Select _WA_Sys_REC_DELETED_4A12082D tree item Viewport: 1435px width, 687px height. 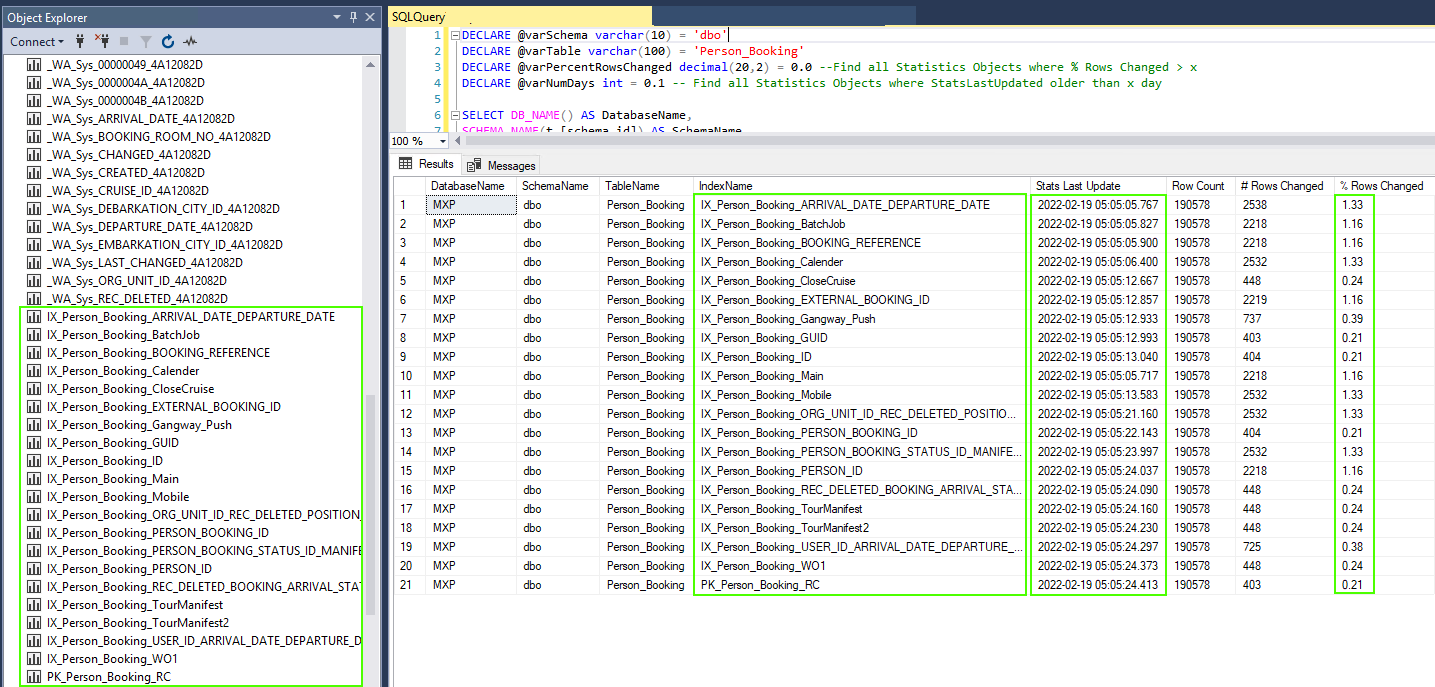click(137, 299)
